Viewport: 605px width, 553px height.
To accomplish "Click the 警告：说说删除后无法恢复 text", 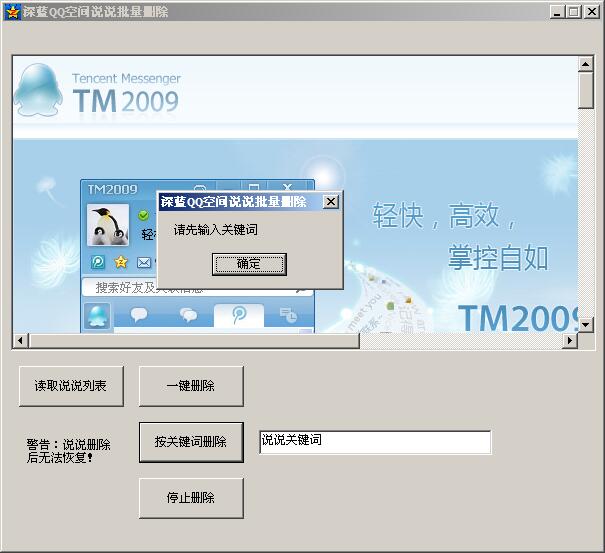I will [68, 451].
